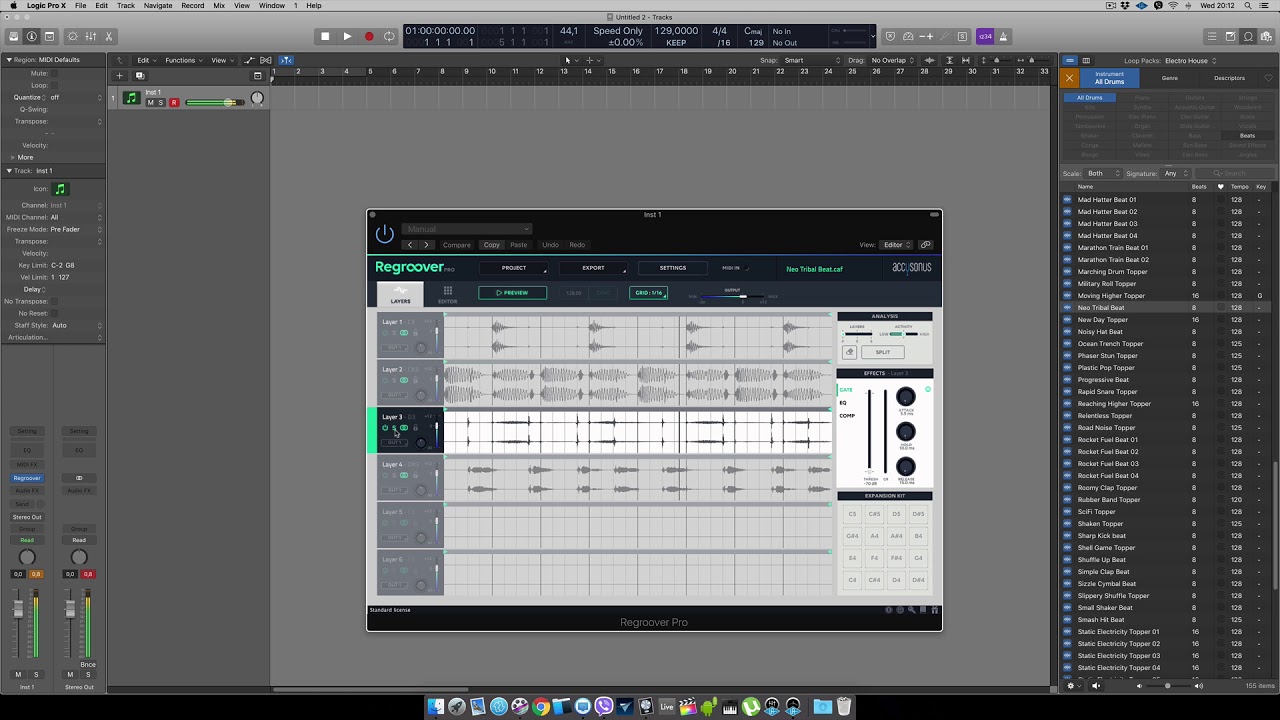Record-enable the Inst 1 track
Viewport: 1280px width, 720px height.
pyautogui.click(x=174, y=102)
